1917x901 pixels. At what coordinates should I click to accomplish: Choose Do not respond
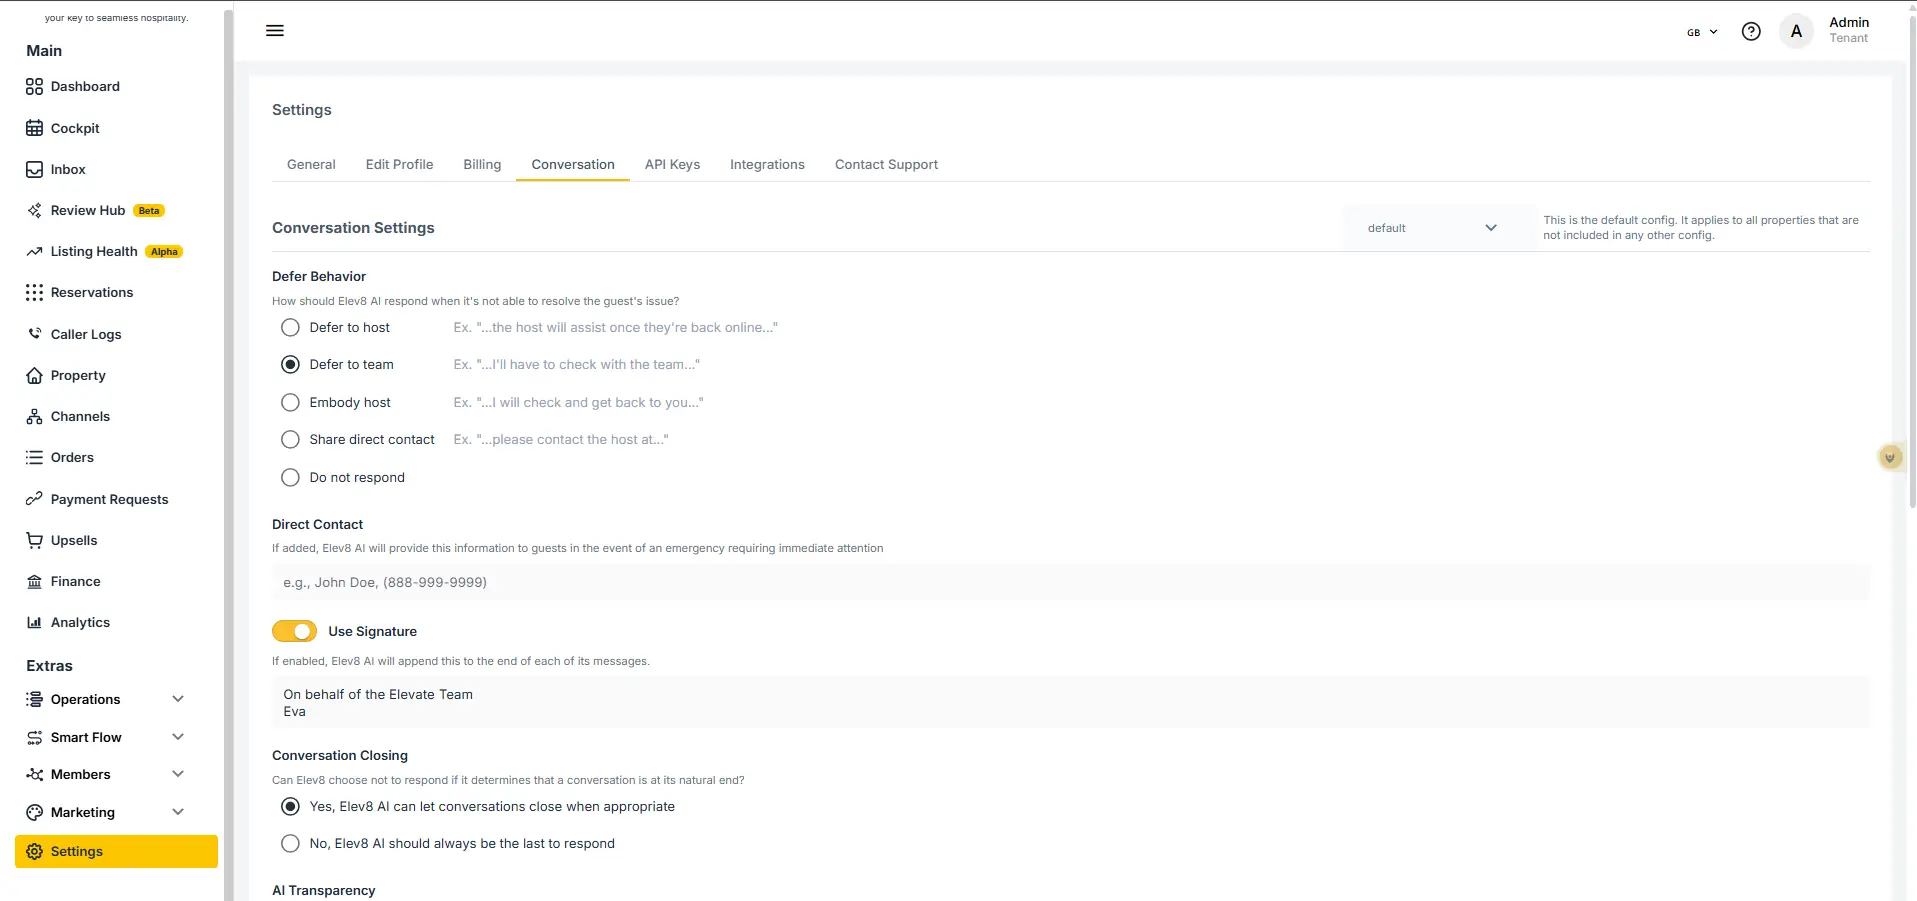tap(290, 477)
